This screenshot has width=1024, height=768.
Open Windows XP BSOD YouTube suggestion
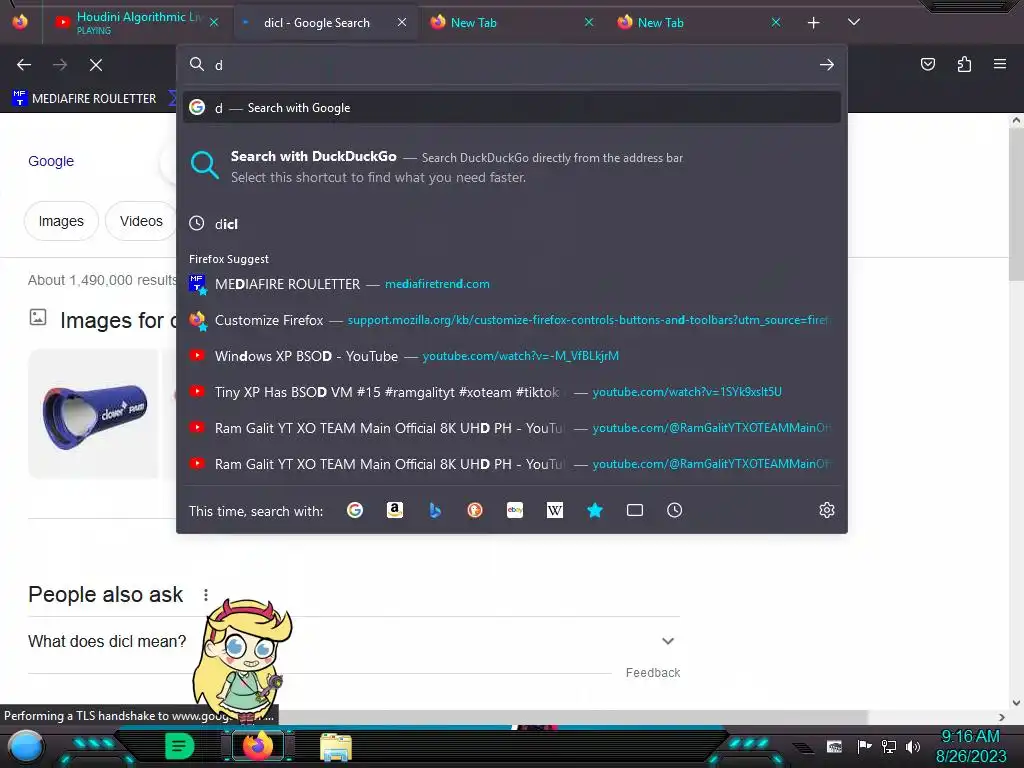[x=512, y=356]
